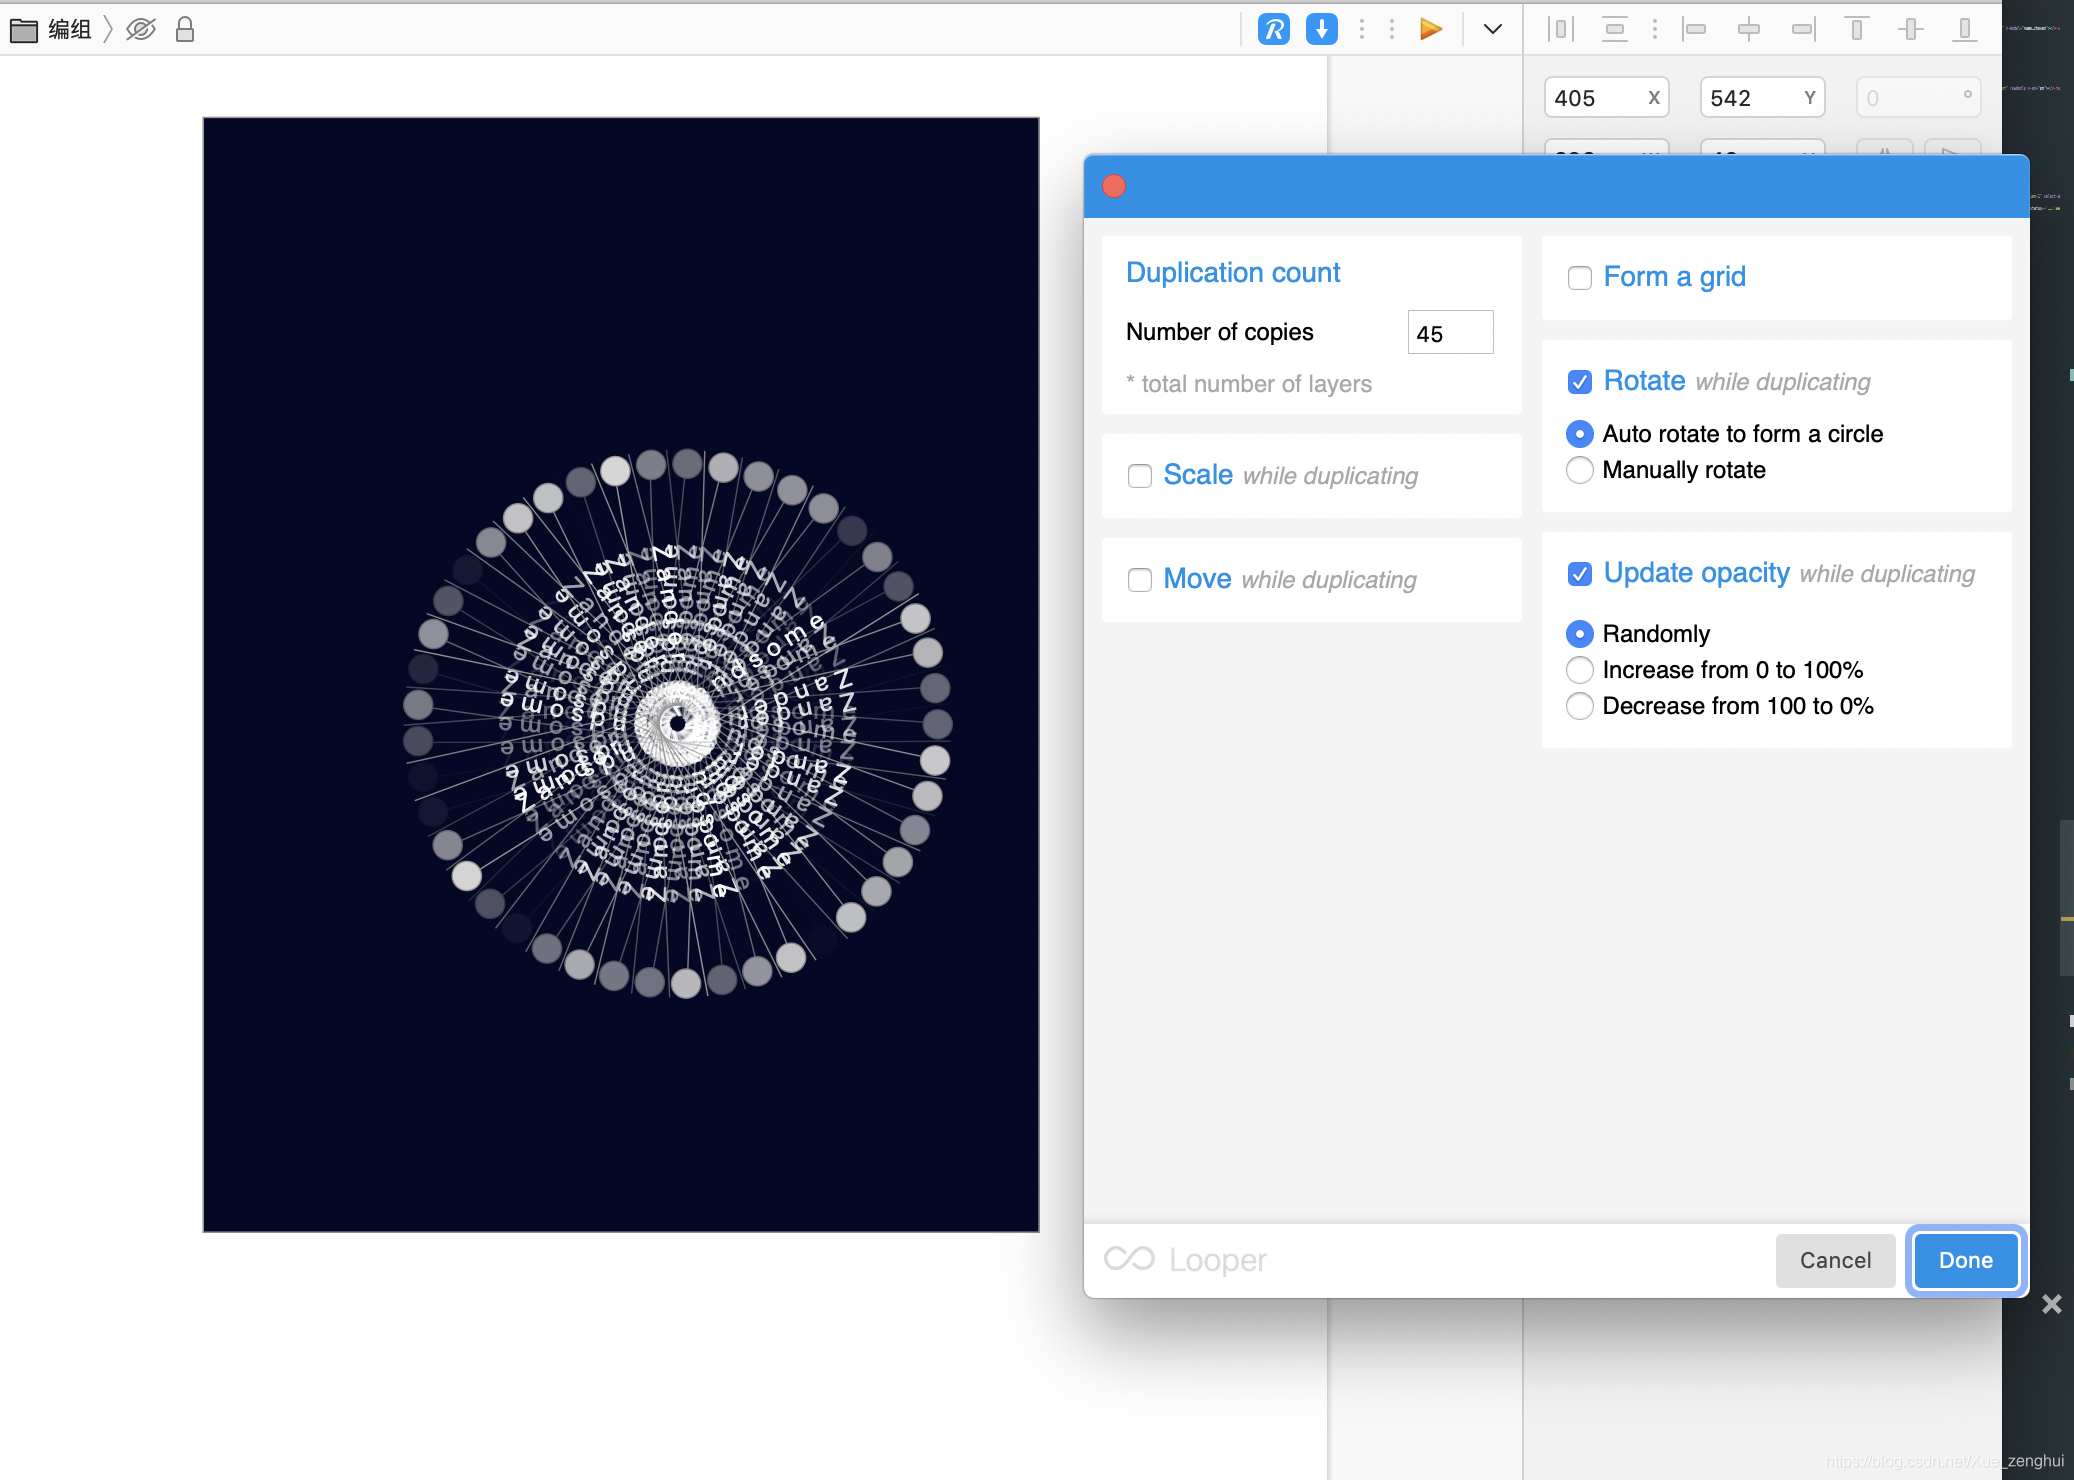Click the orange play arrow icon

(1431, 29)
